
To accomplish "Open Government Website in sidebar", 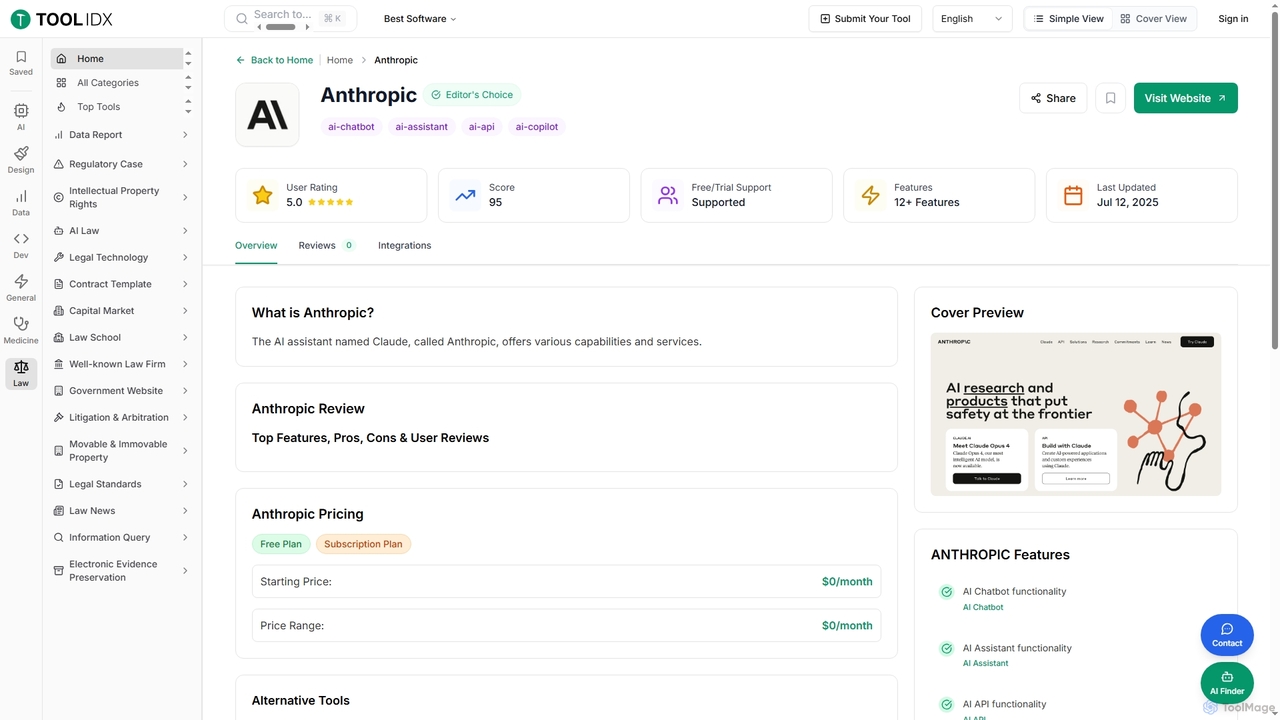I will (122, 391).
